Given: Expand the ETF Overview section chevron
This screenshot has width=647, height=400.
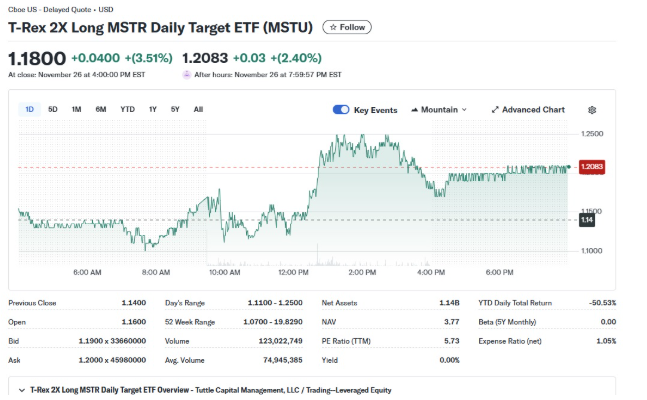Looking at the screenshot, I should point(21,390).
